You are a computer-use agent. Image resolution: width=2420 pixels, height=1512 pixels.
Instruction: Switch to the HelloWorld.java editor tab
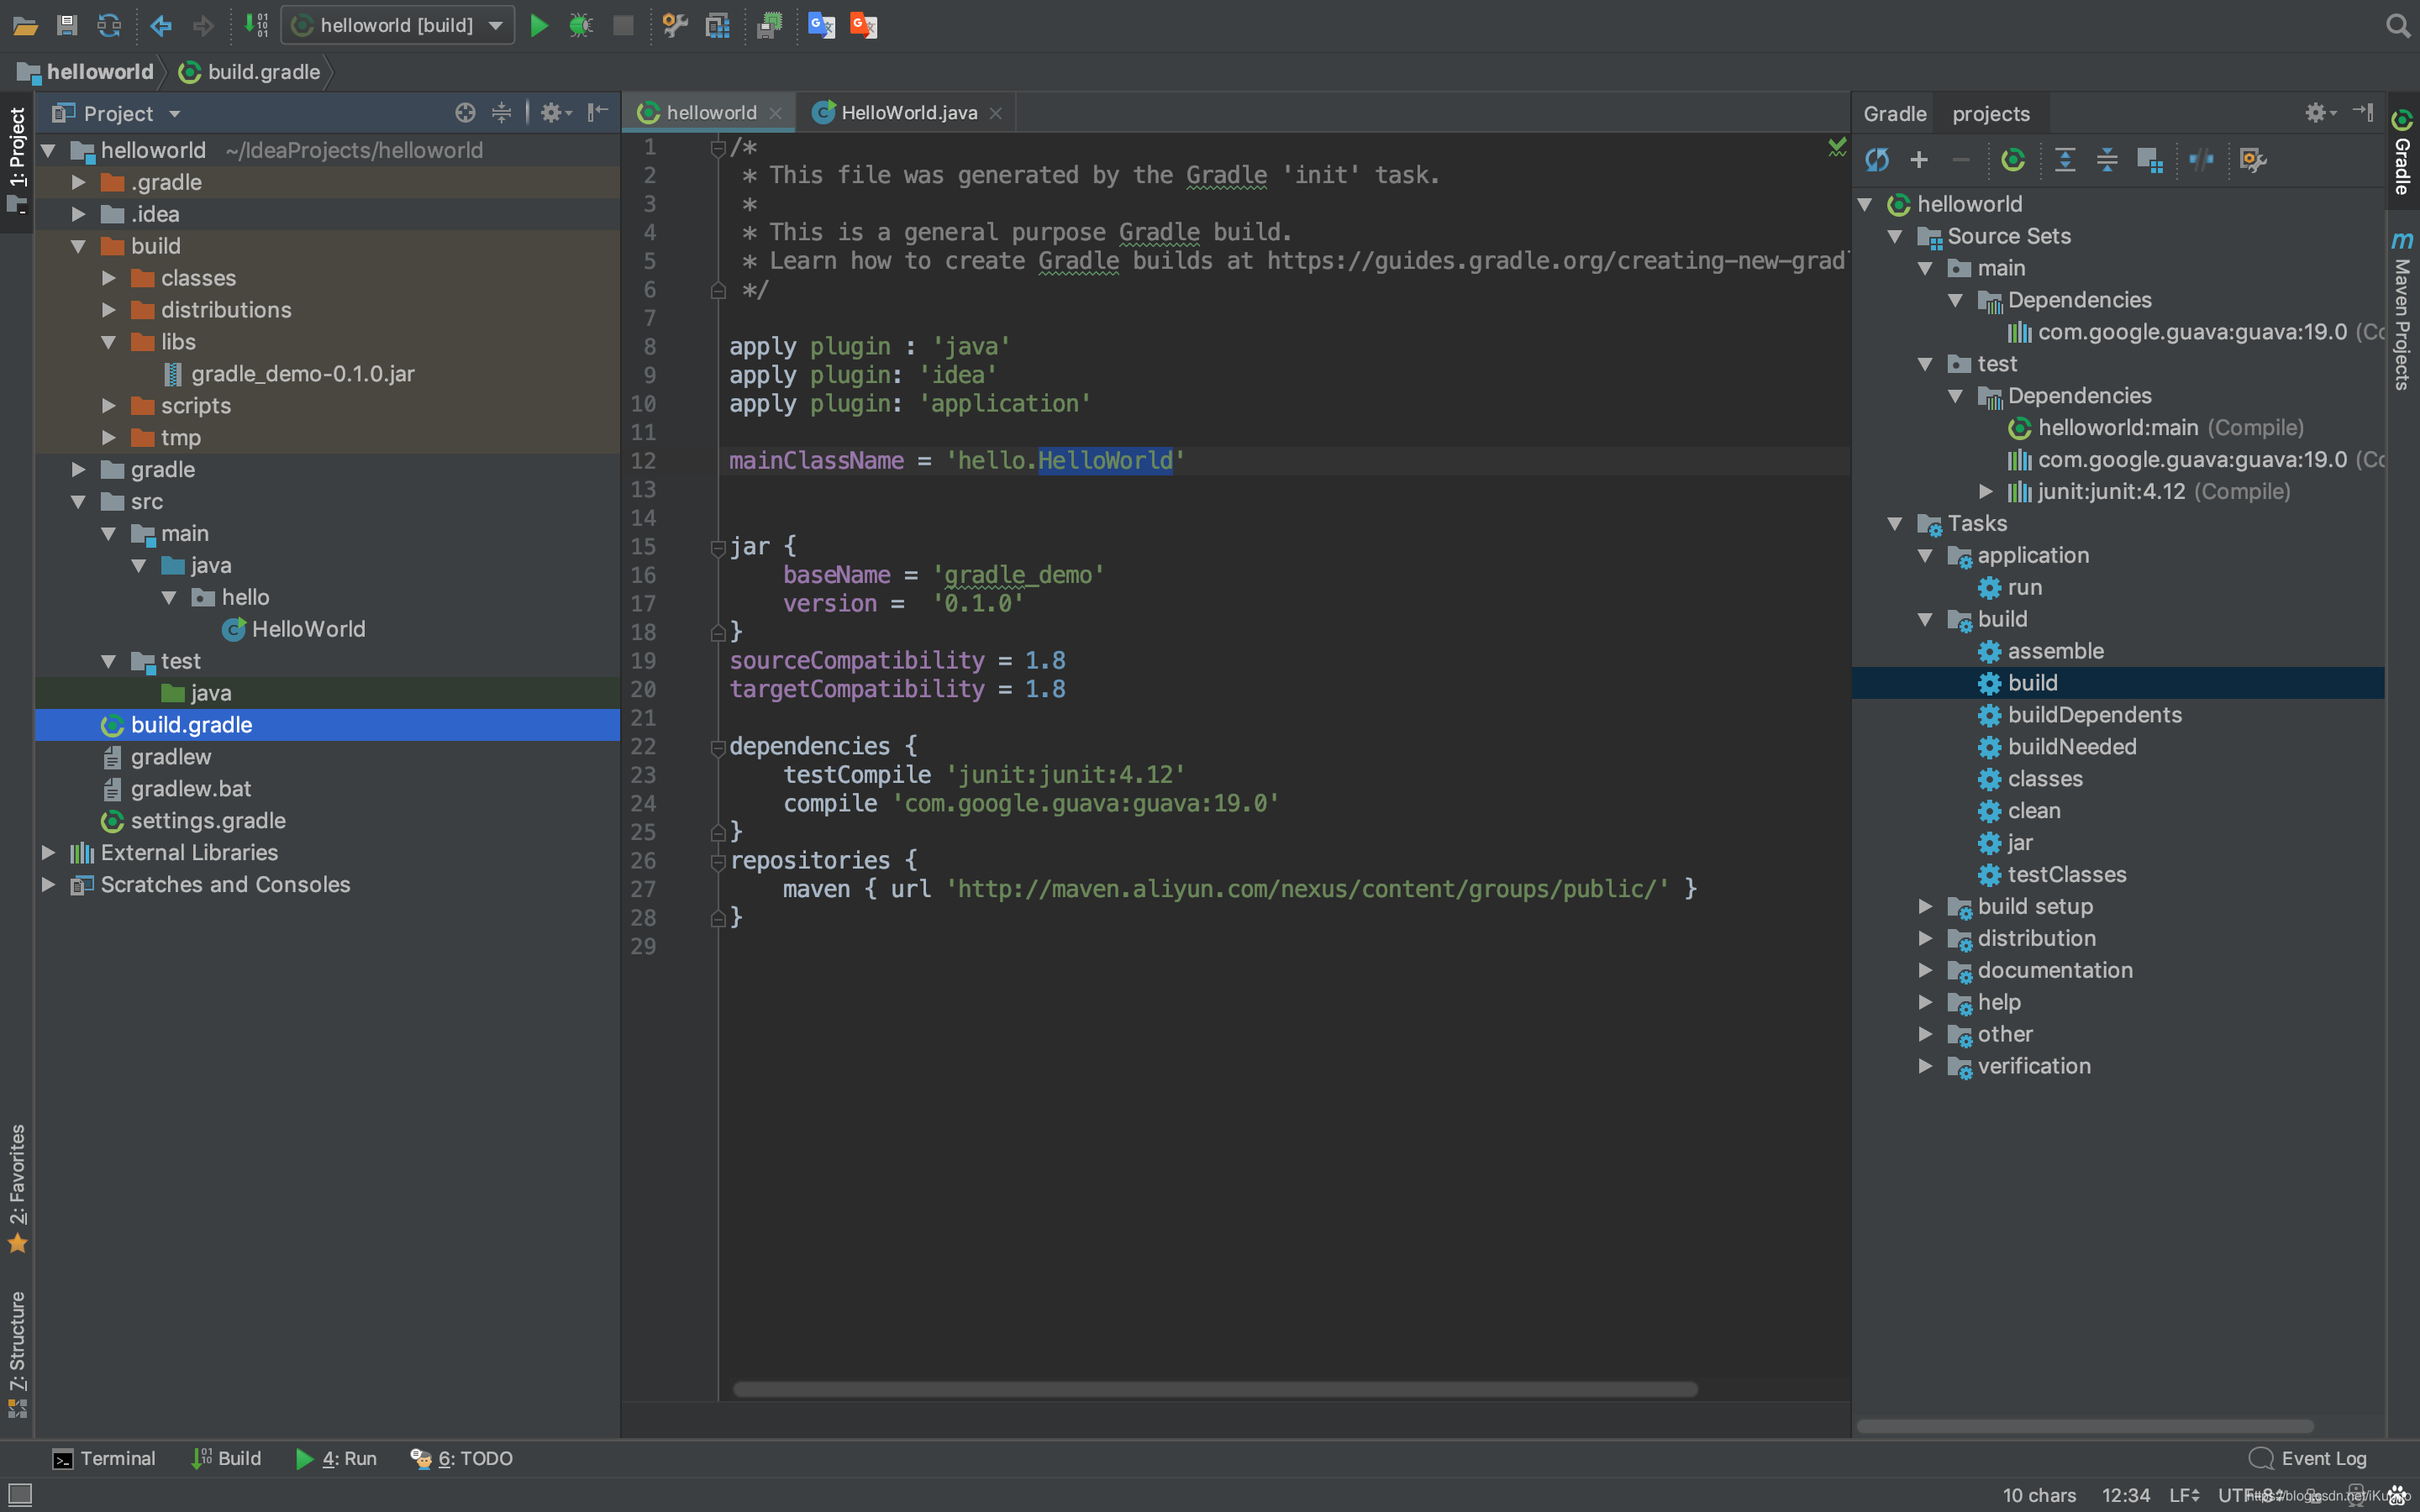(x=908, y=113)
